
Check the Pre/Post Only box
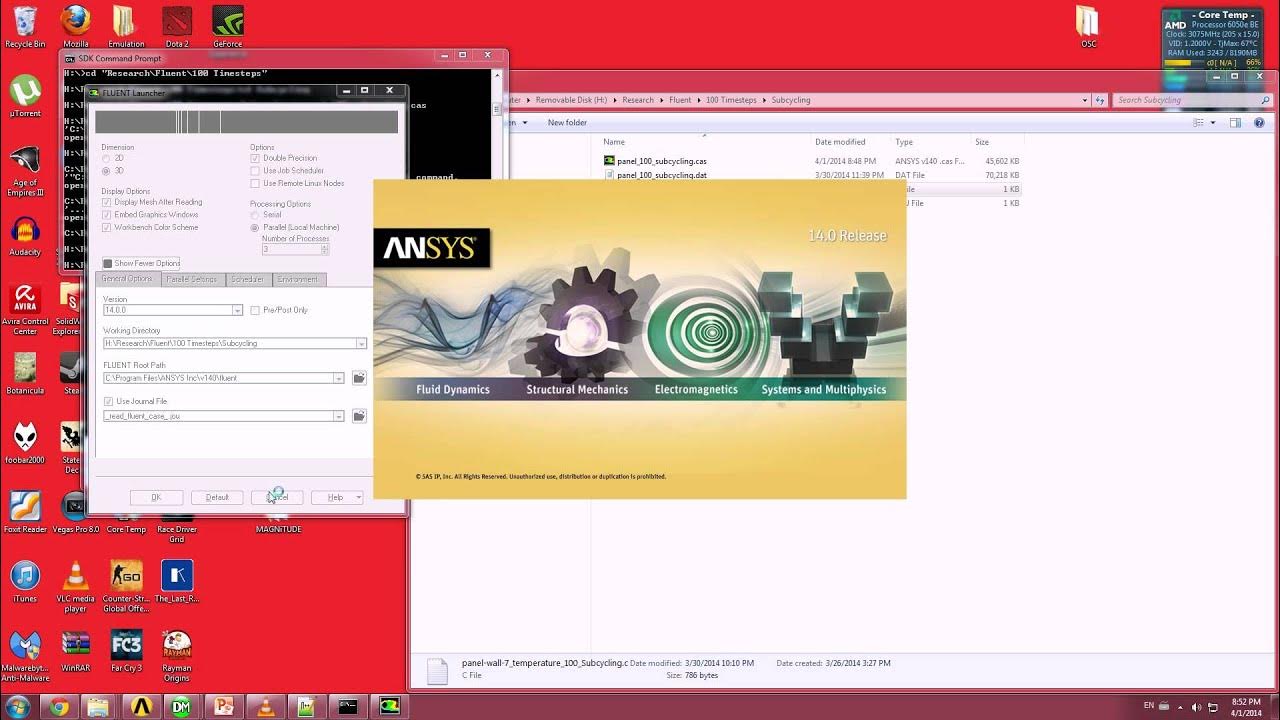[255, 310]
